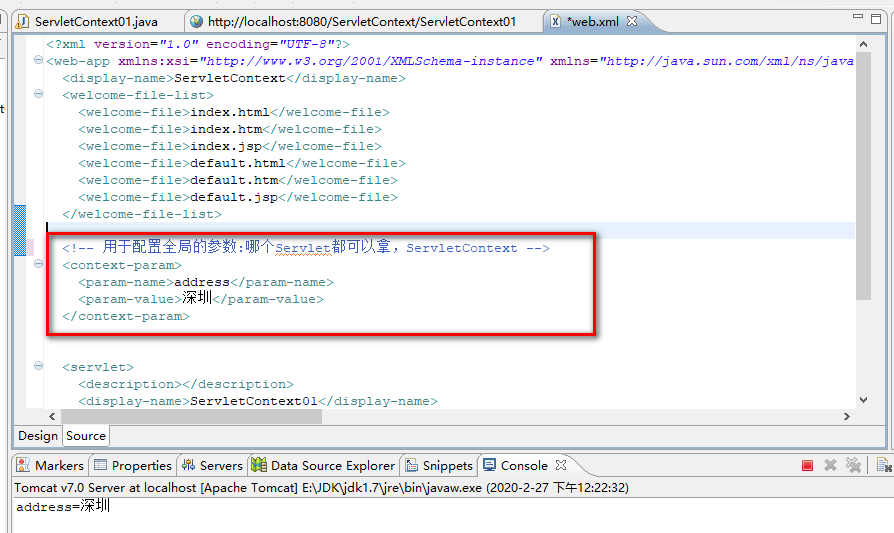The width and height of the screenshot is (894, 533).
Task: Click the closing /welcome-file-list tag
Action: pyautogui.click(x=142, y=214)
